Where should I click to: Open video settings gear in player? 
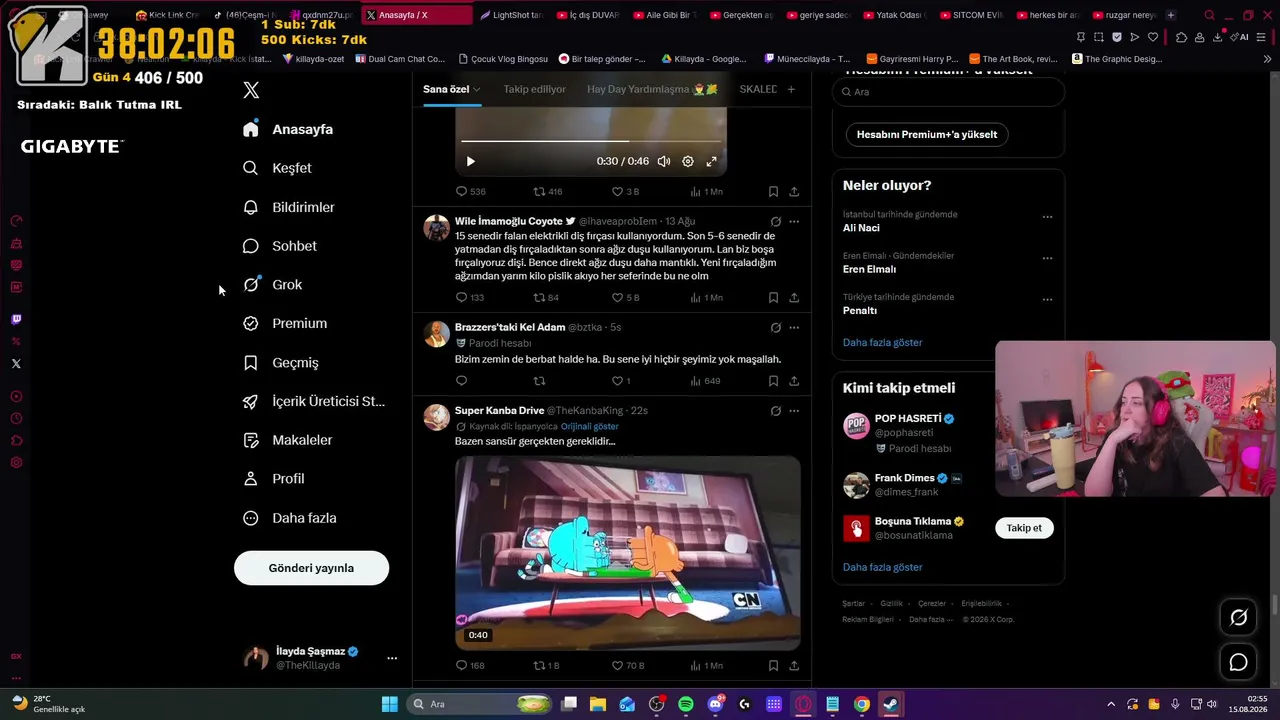point(688,161)
